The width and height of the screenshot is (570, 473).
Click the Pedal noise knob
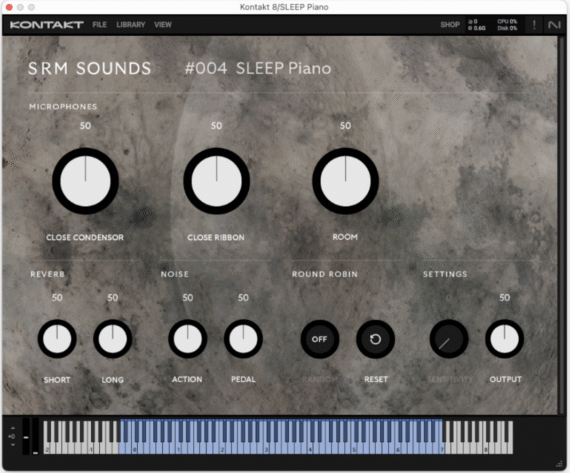243,339
